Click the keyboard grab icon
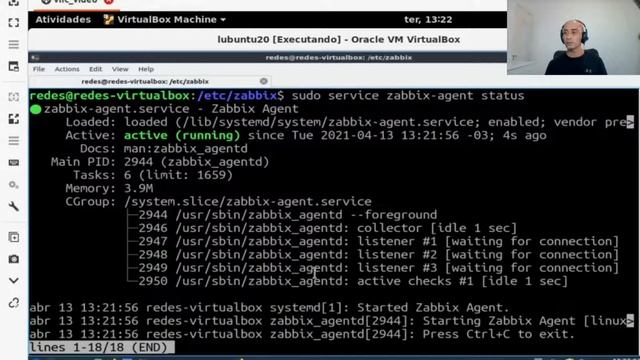This screenshot has height=360, width=640. (x=13, y=162)
